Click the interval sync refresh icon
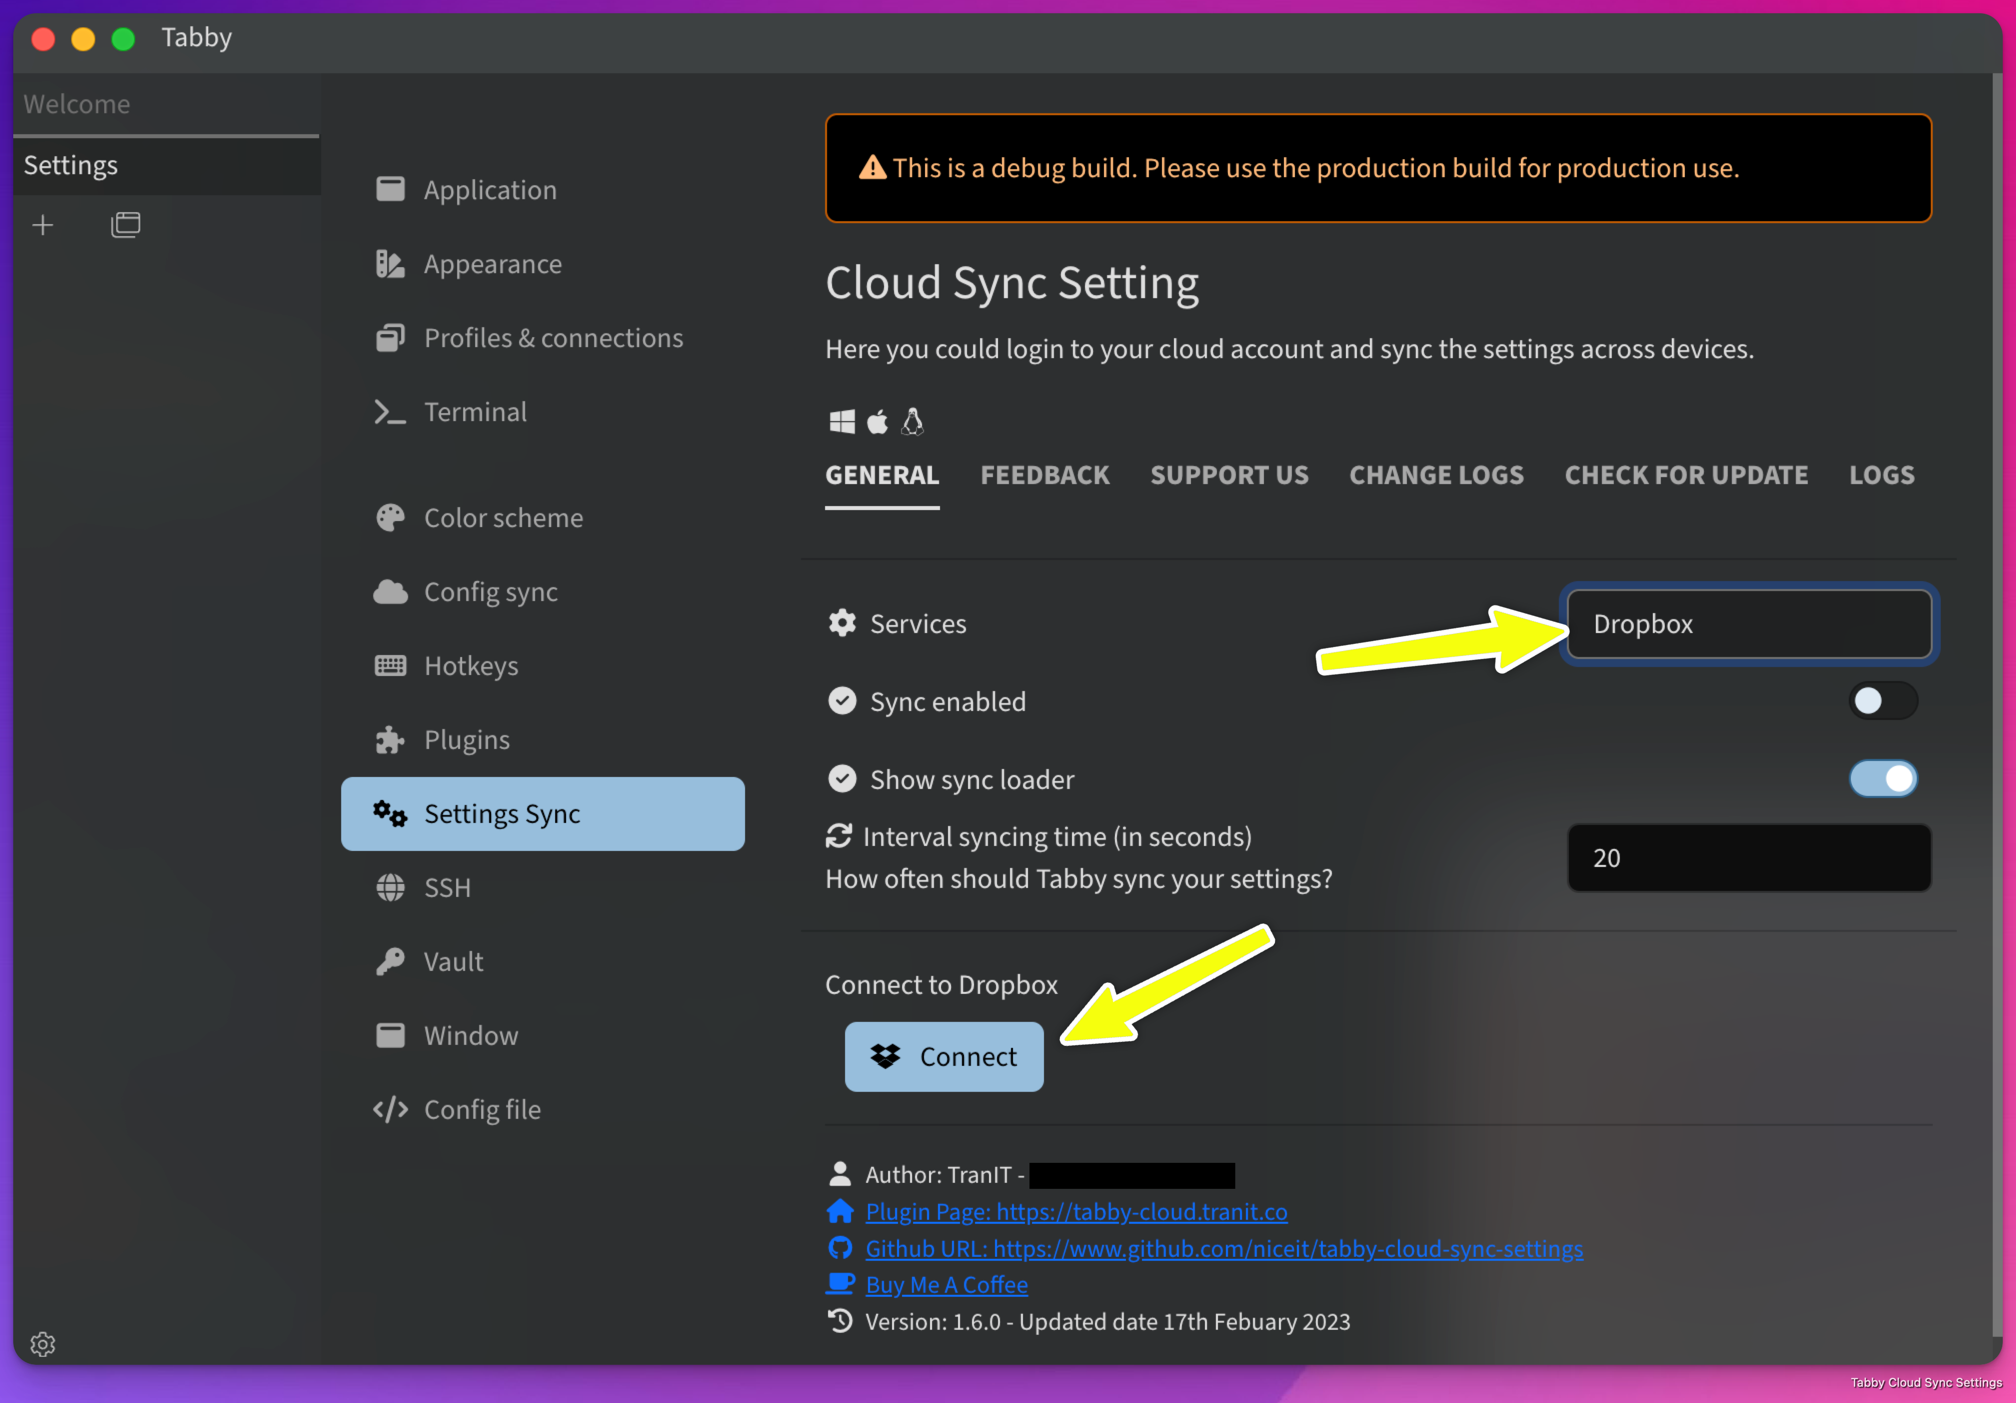 (x=838, y=836)
